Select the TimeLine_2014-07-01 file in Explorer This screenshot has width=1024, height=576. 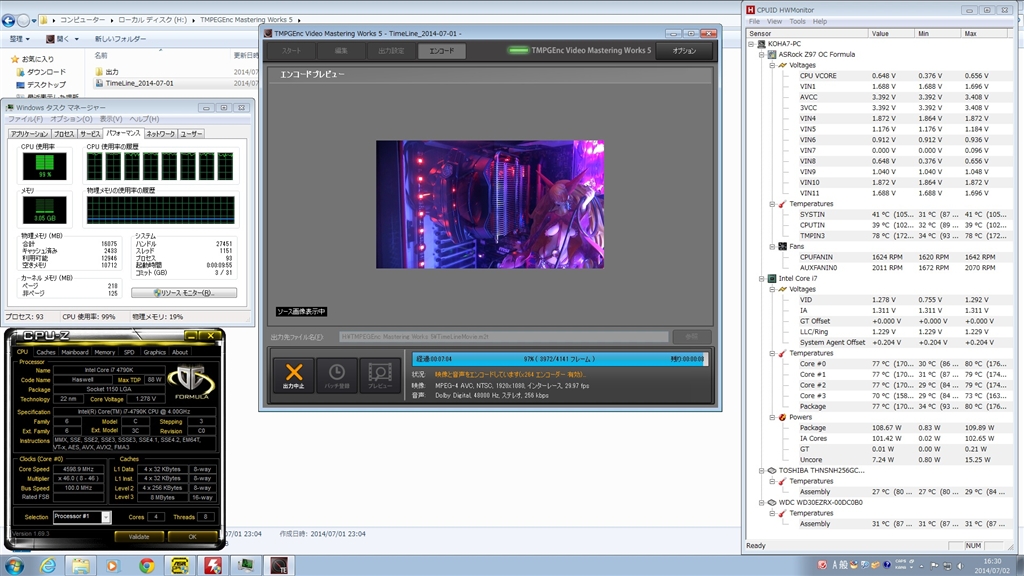[138, 83]
